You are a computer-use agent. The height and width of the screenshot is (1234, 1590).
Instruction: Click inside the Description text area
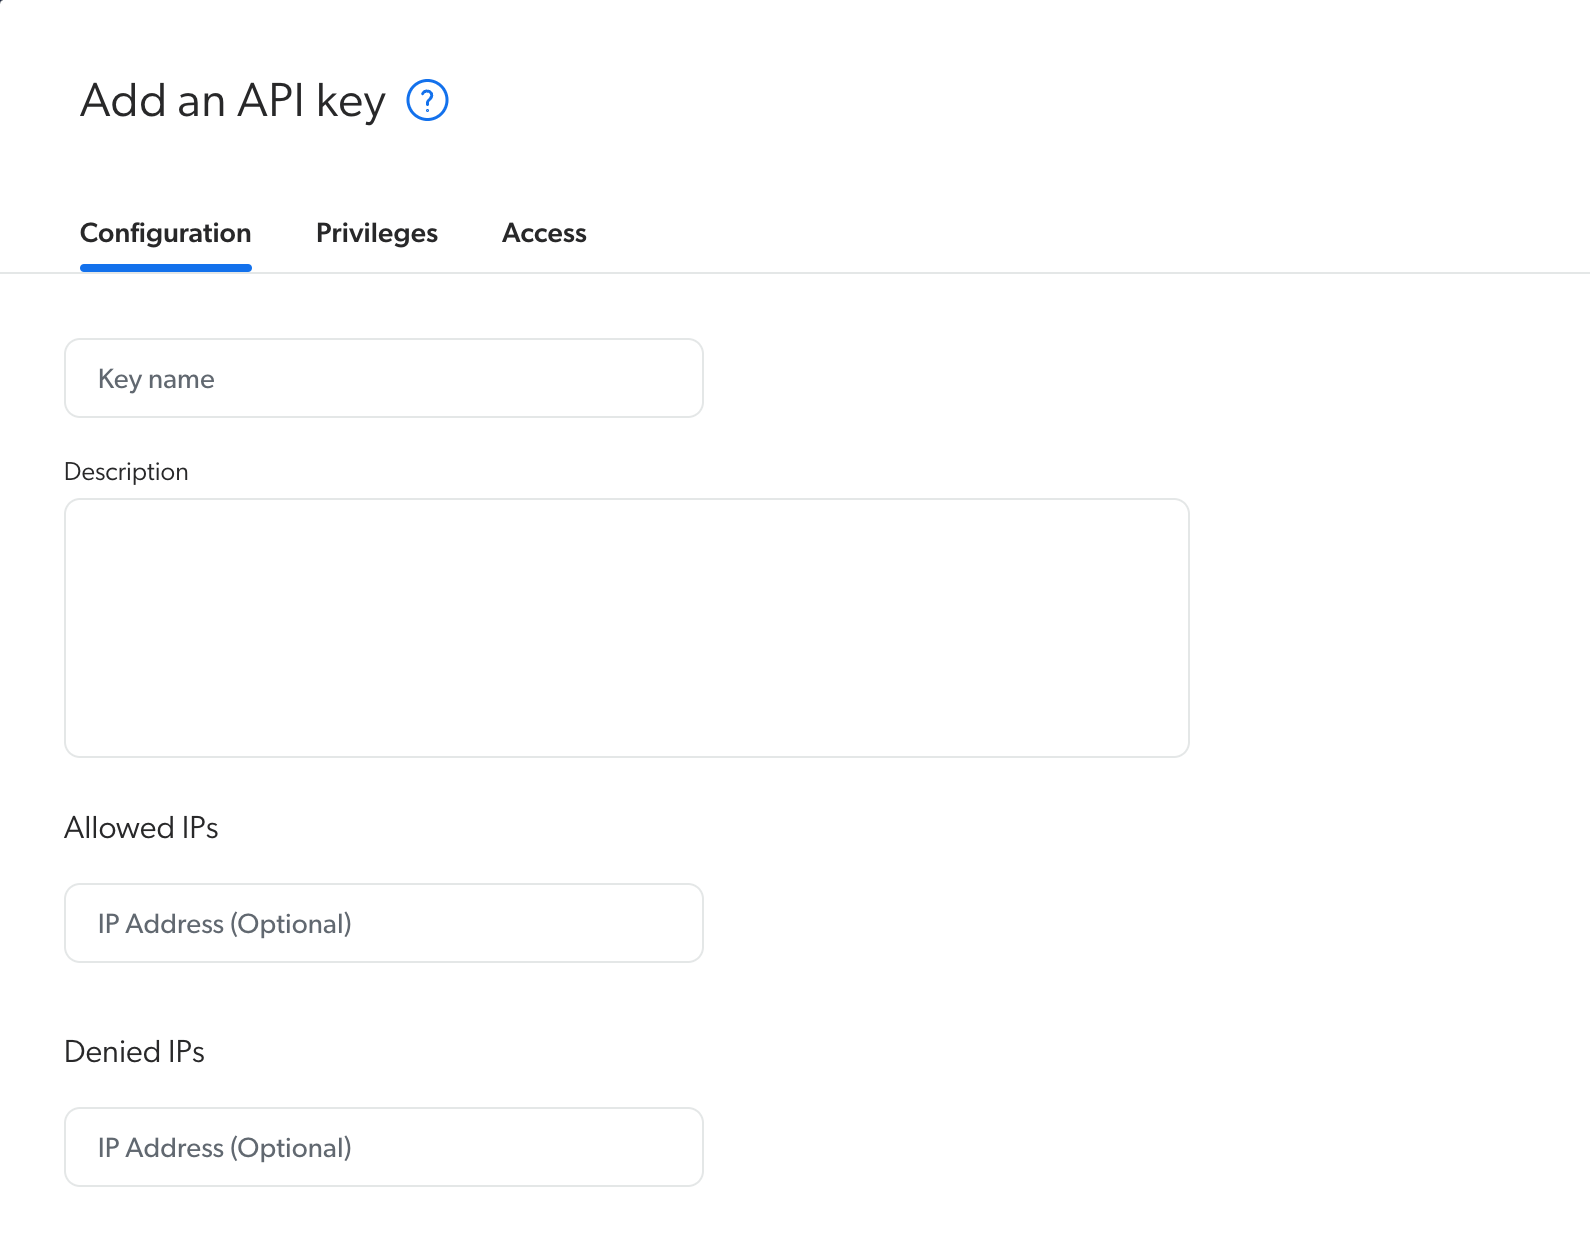point(627,628)
